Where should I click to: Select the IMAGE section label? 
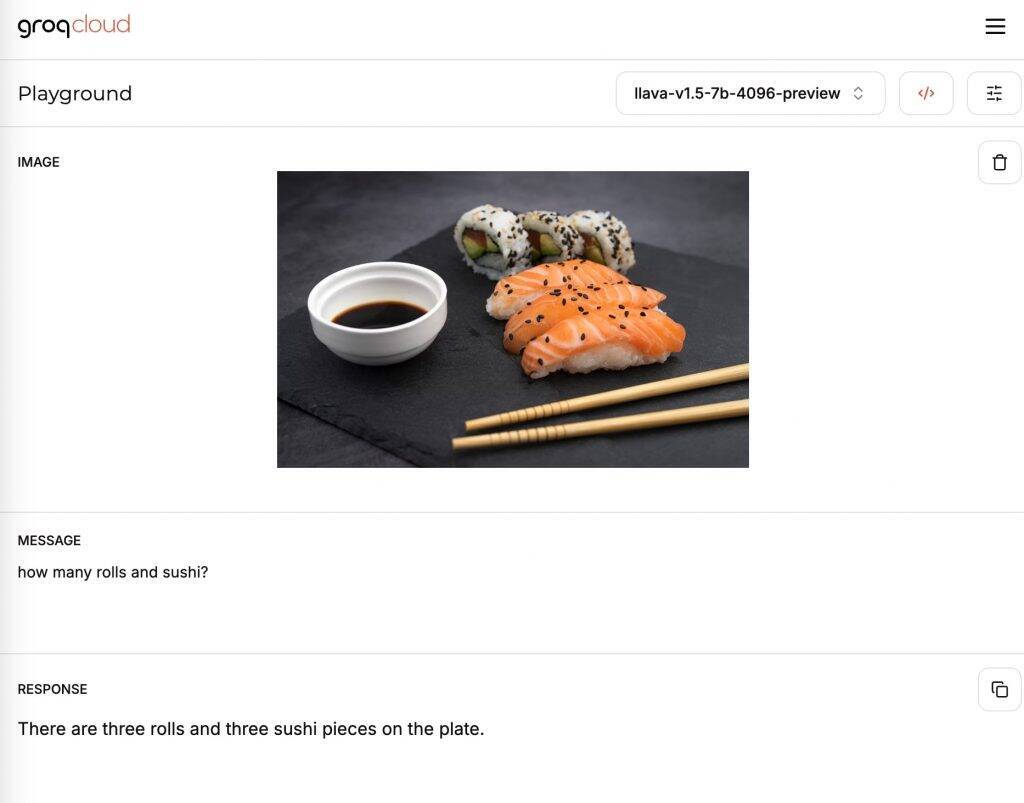[39, 162]
